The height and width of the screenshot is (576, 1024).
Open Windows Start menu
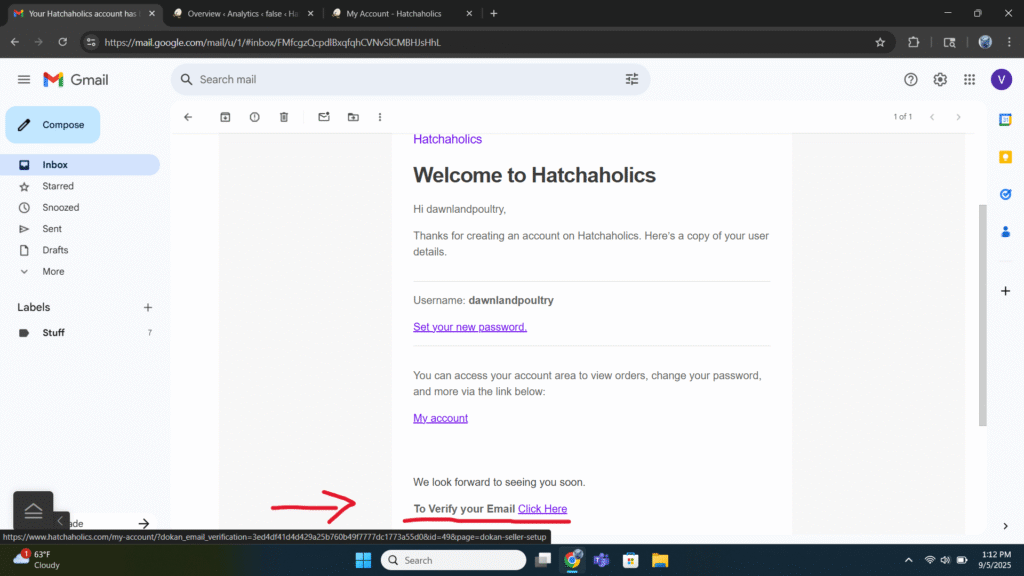point(363,560)
